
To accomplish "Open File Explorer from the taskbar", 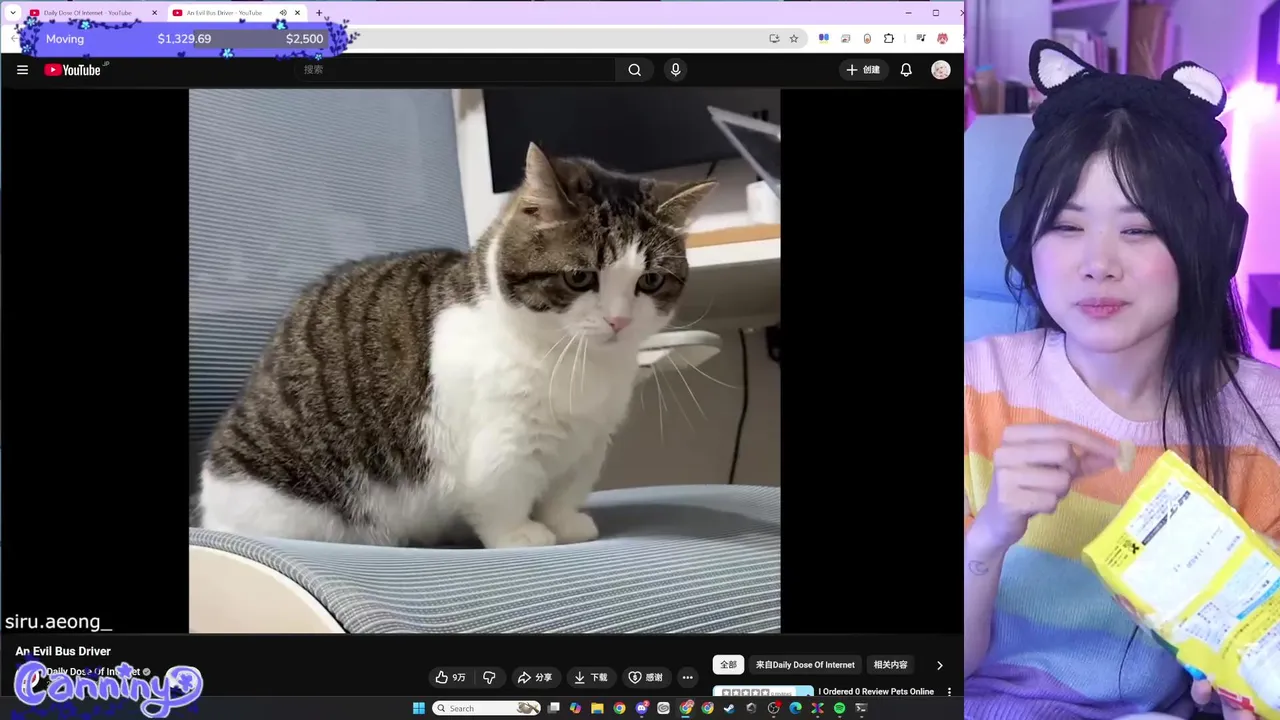I will tap(597, 708).
